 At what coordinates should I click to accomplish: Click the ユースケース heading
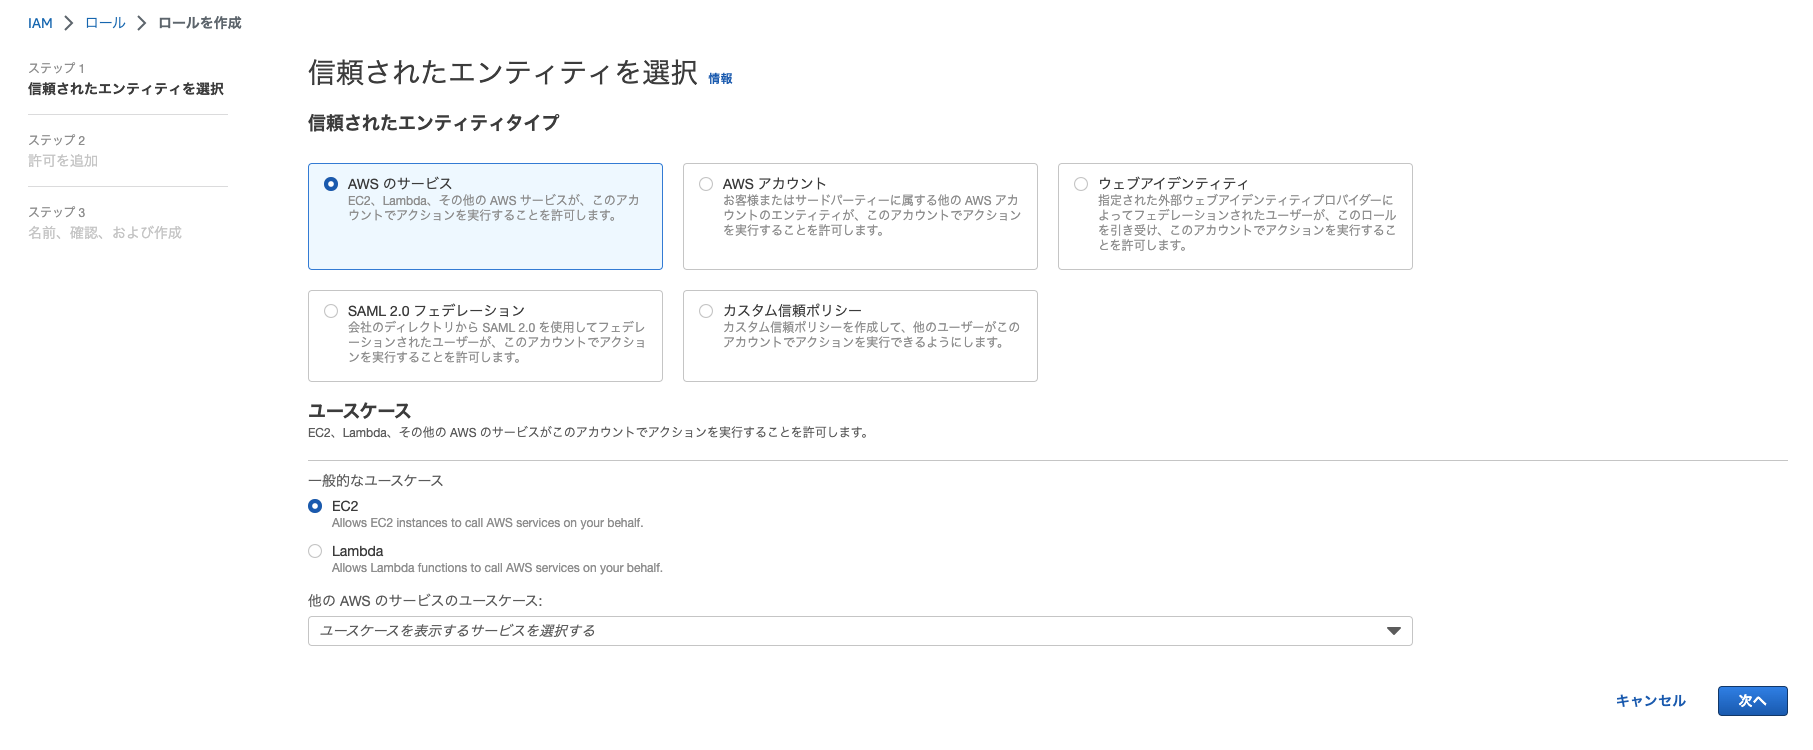(359, 411)
